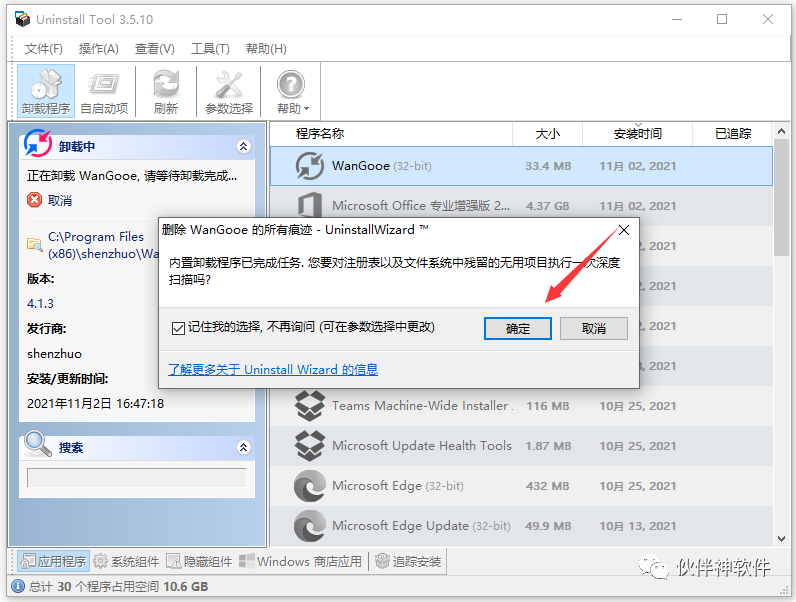
Task: Click the 432 MB size cell
Action: point(547,486)
